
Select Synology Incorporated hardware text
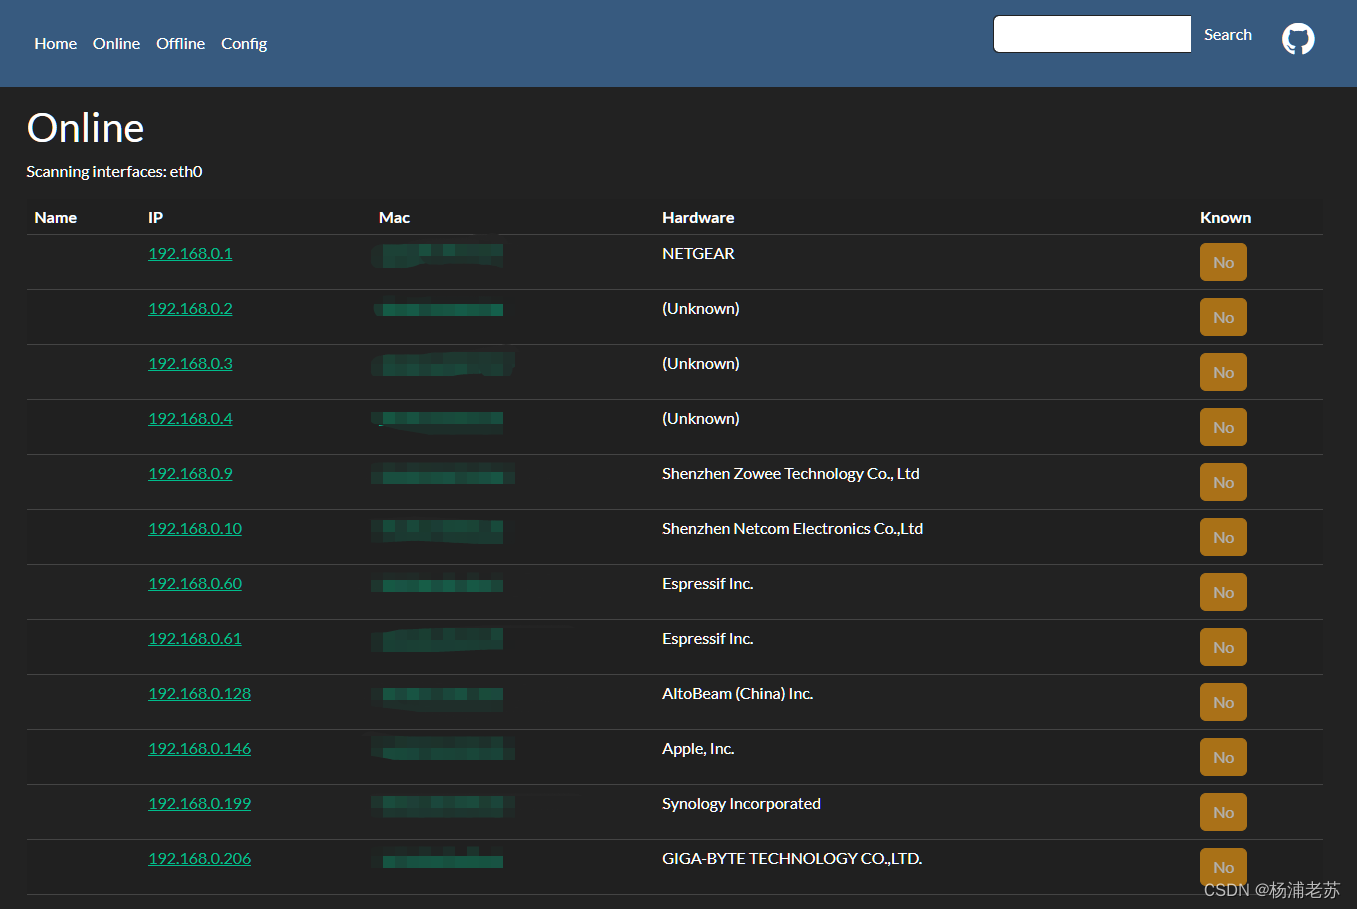tap(741, 803)
